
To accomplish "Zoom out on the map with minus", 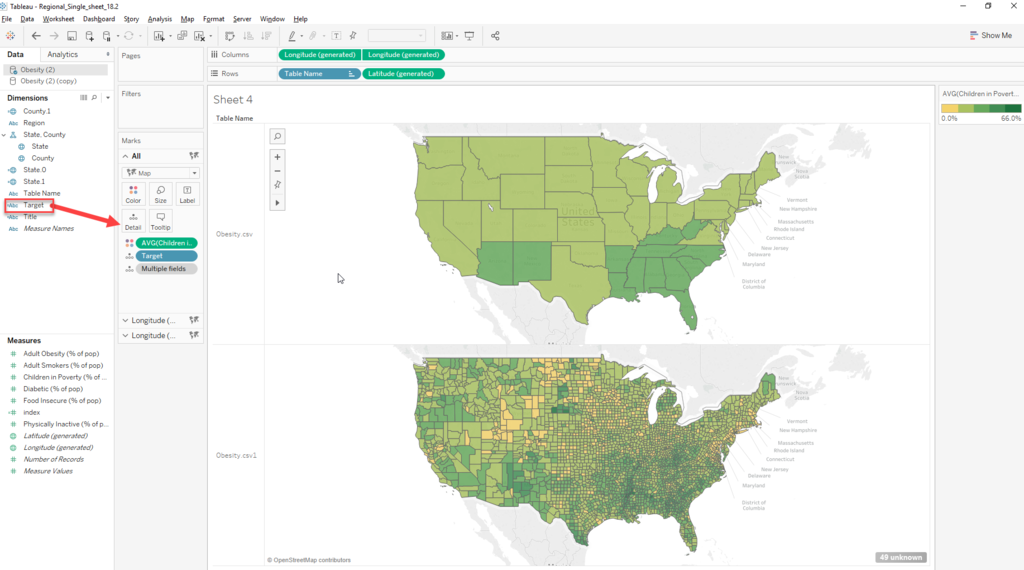I will [278, 171].
